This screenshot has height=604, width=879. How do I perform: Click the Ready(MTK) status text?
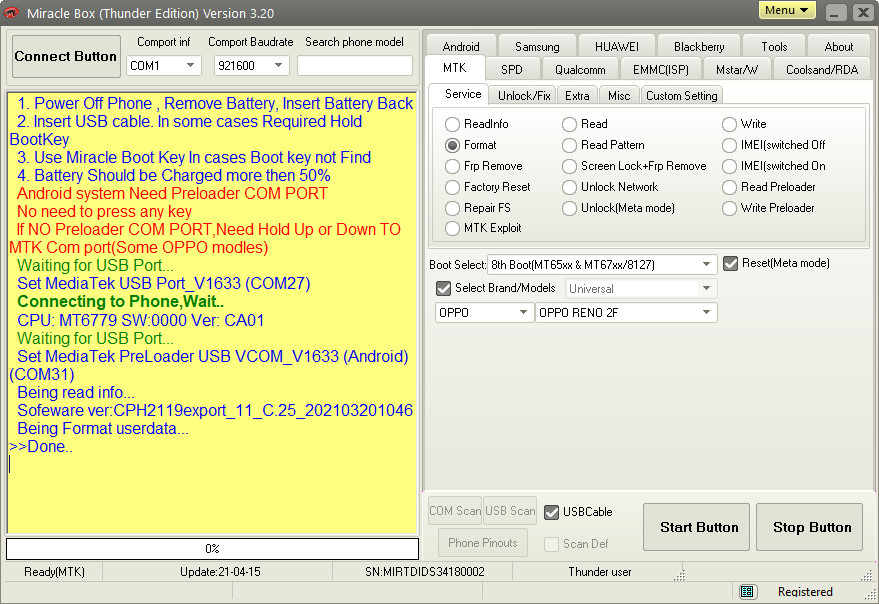(54, 572)
